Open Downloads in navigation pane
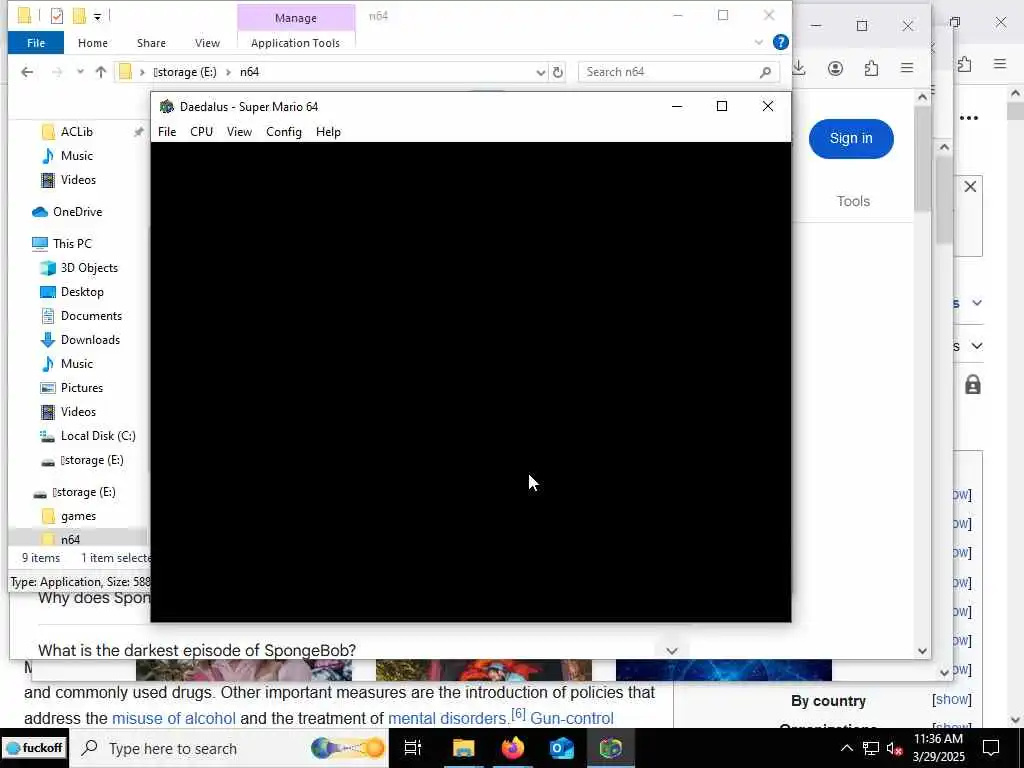The image size is (1024, 768). (90, 340)
